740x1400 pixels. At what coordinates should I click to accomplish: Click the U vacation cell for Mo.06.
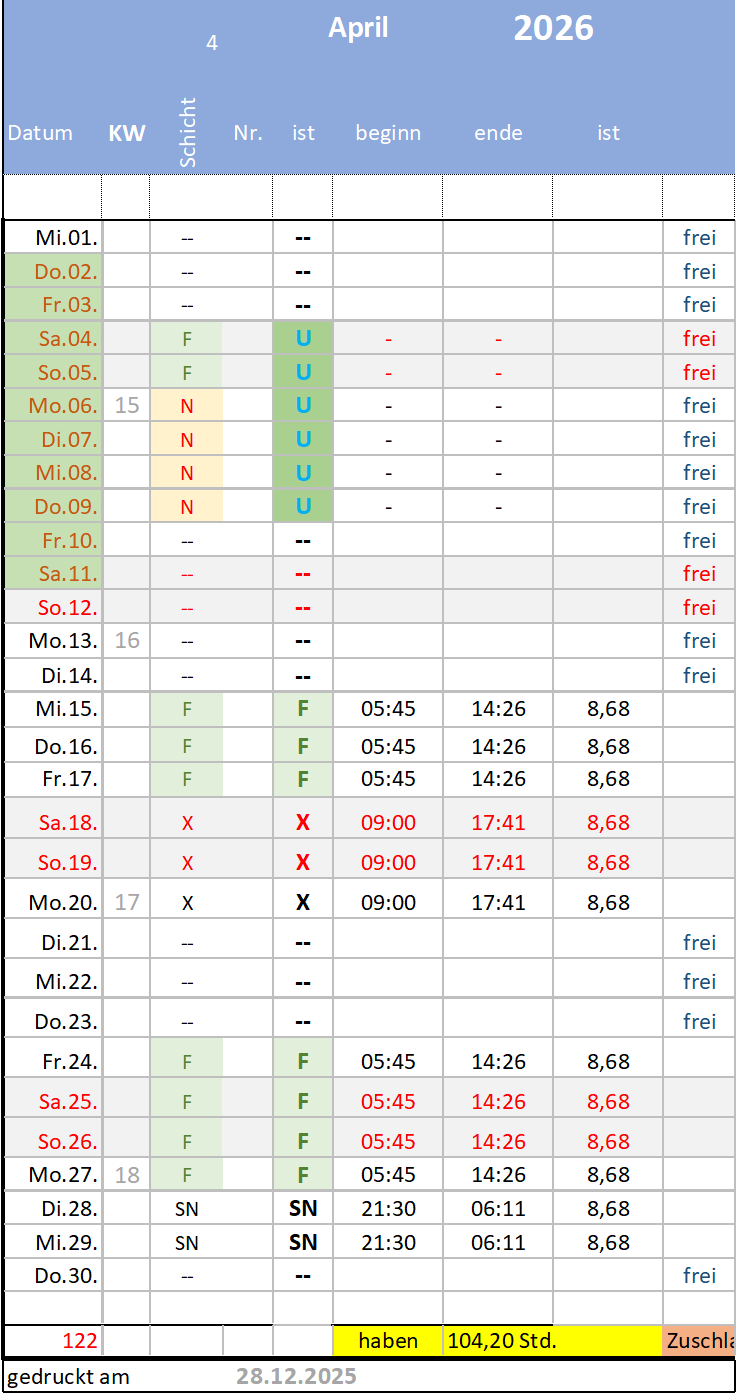point(303,405)
